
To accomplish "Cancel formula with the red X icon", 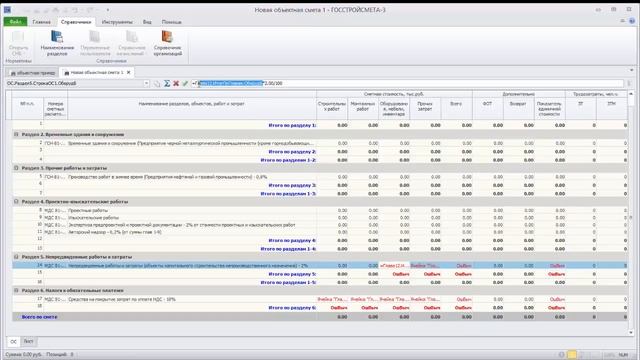I will click(176, 83).
